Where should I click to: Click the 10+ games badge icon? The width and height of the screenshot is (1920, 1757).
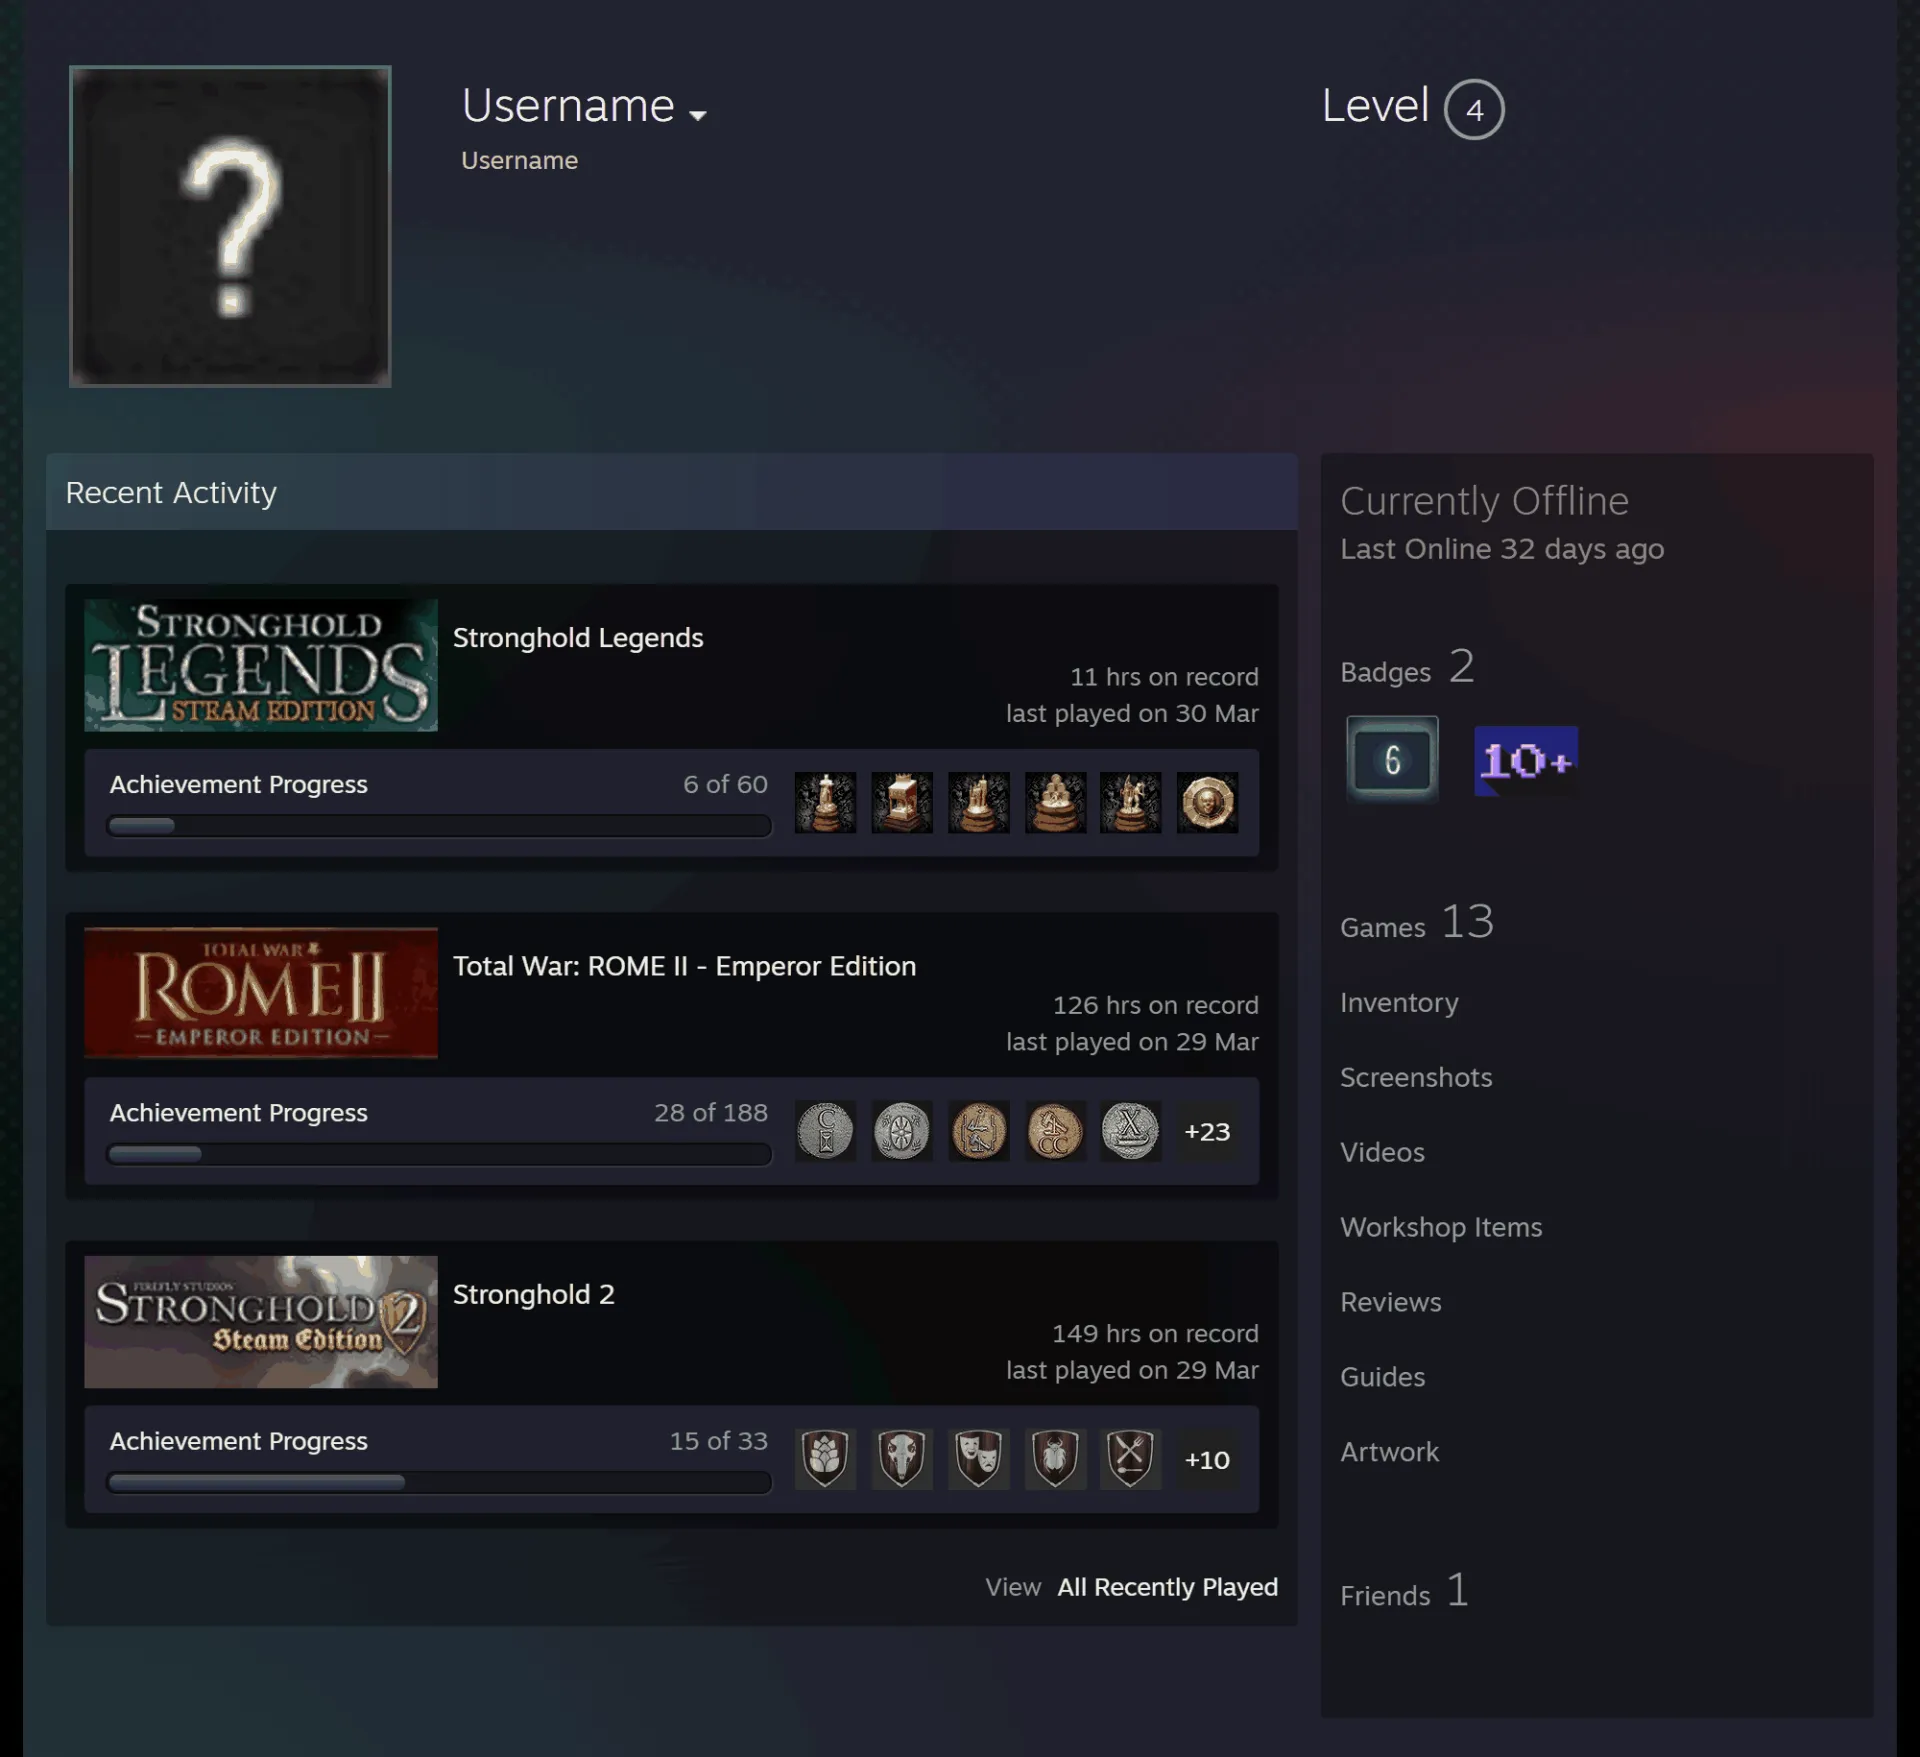(1526, 761)
